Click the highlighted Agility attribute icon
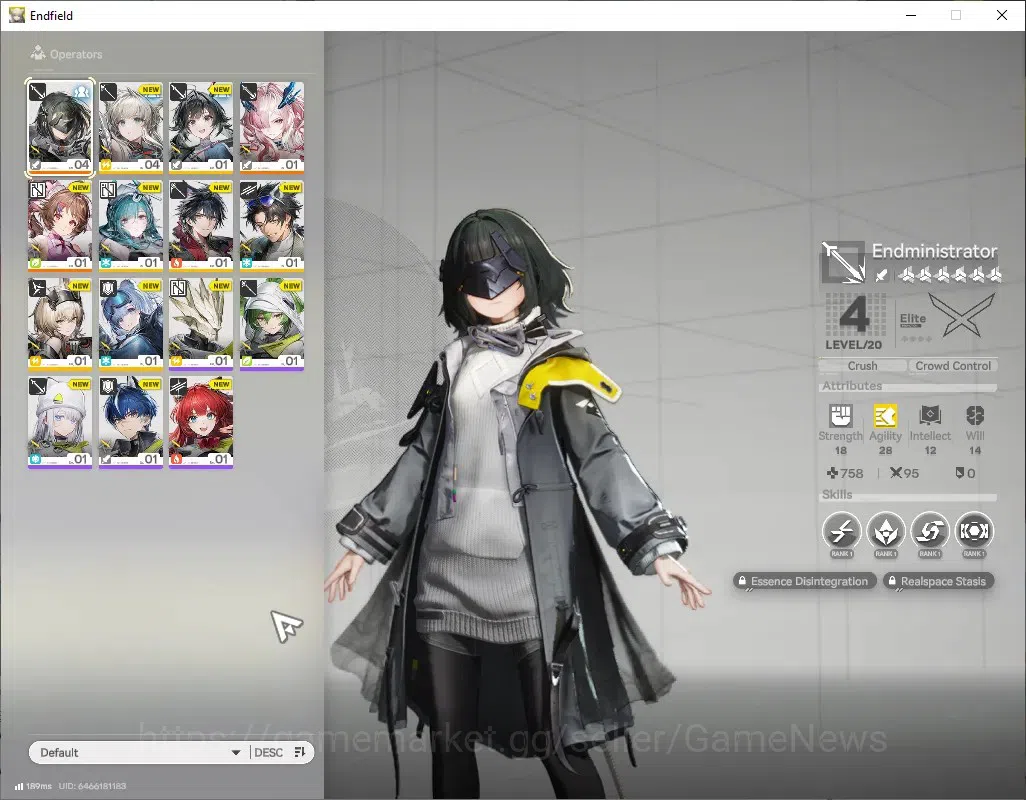 click(885, 415)
